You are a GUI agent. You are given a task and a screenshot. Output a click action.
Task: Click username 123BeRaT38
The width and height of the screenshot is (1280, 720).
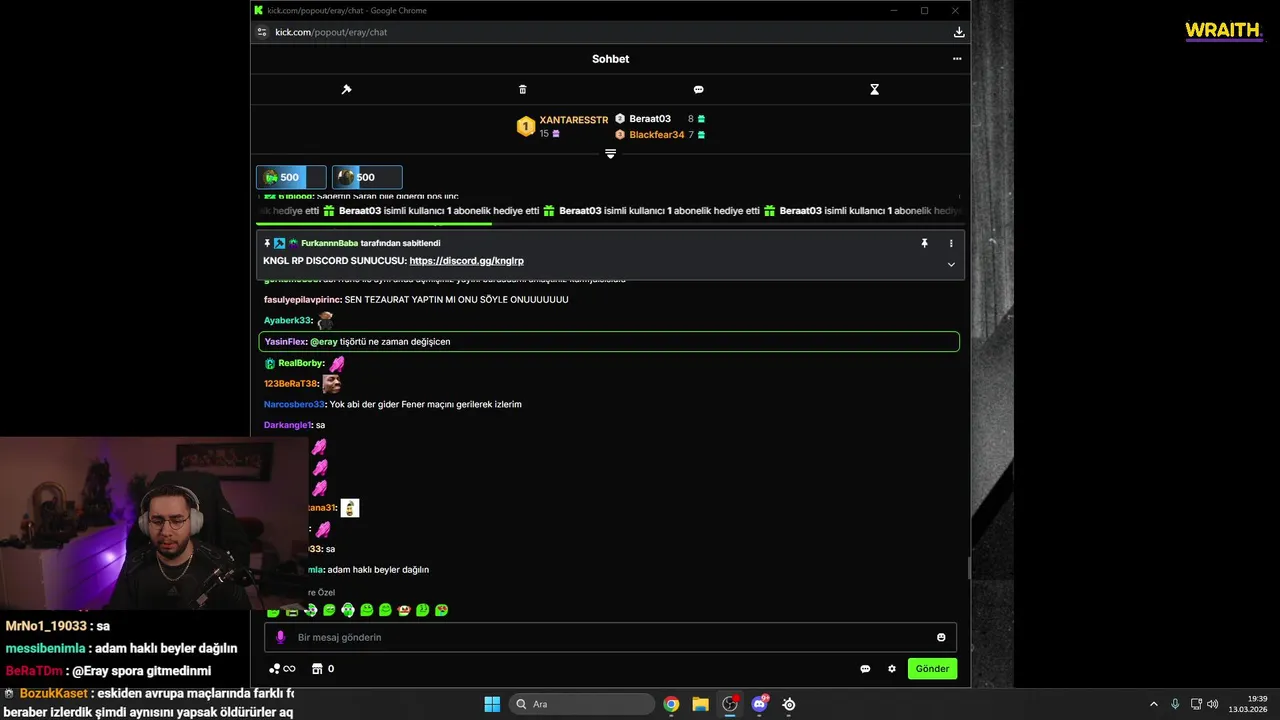(290, 384)
